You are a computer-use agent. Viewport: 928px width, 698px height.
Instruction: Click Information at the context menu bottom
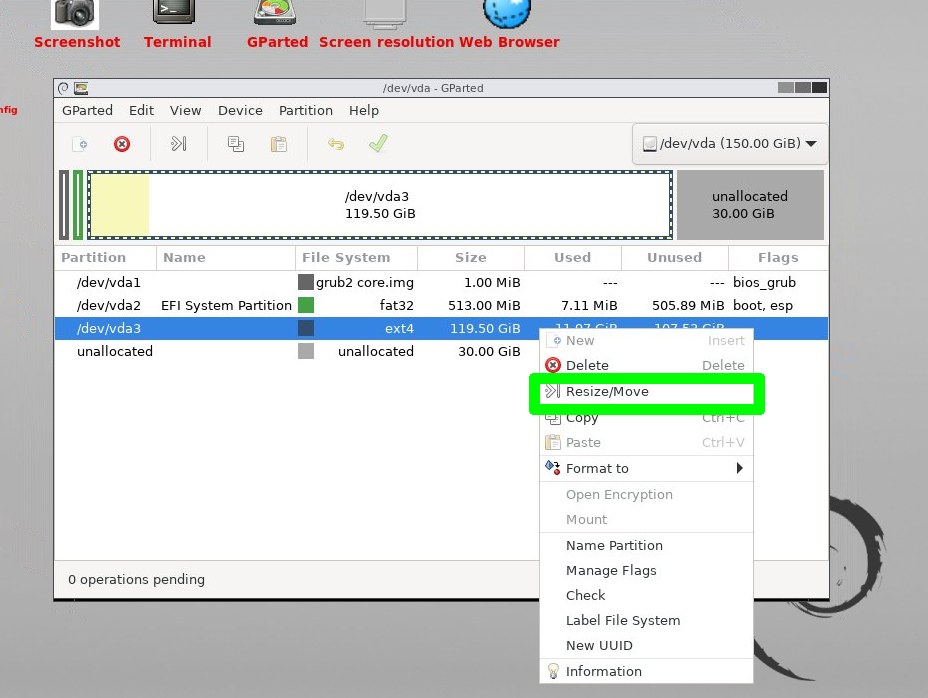603,671
